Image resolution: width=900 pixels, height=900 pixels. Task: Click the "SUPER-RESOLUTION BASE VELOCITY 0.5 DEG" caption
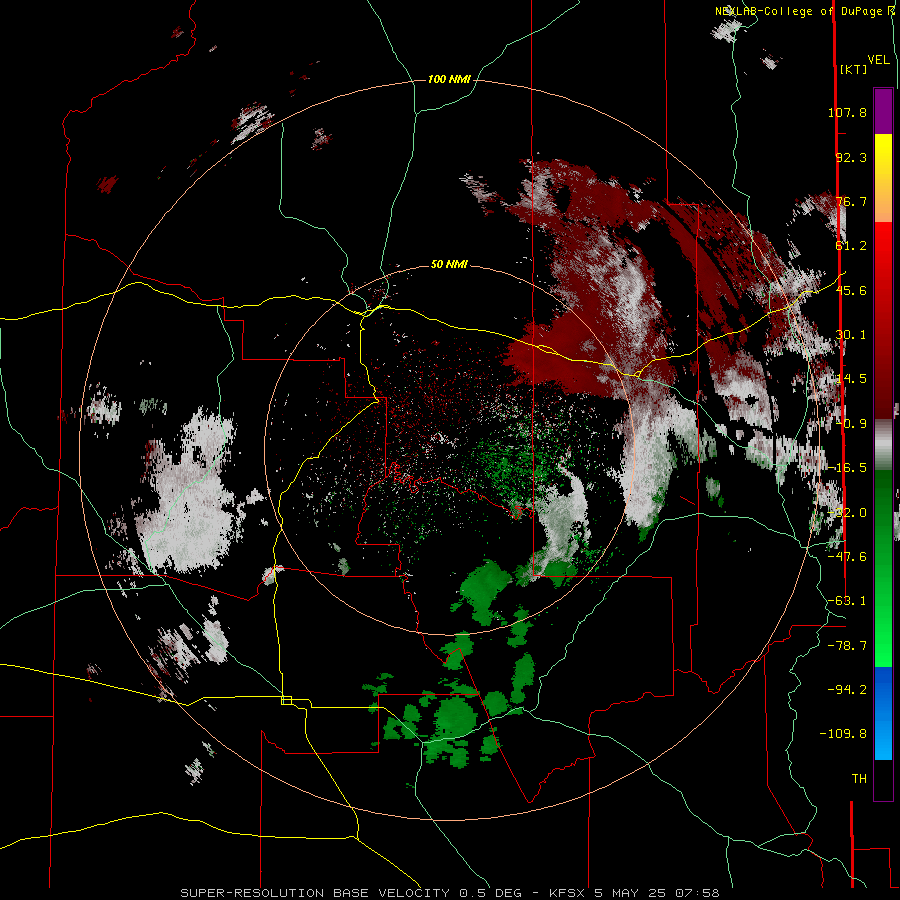(x=351, y=893)
